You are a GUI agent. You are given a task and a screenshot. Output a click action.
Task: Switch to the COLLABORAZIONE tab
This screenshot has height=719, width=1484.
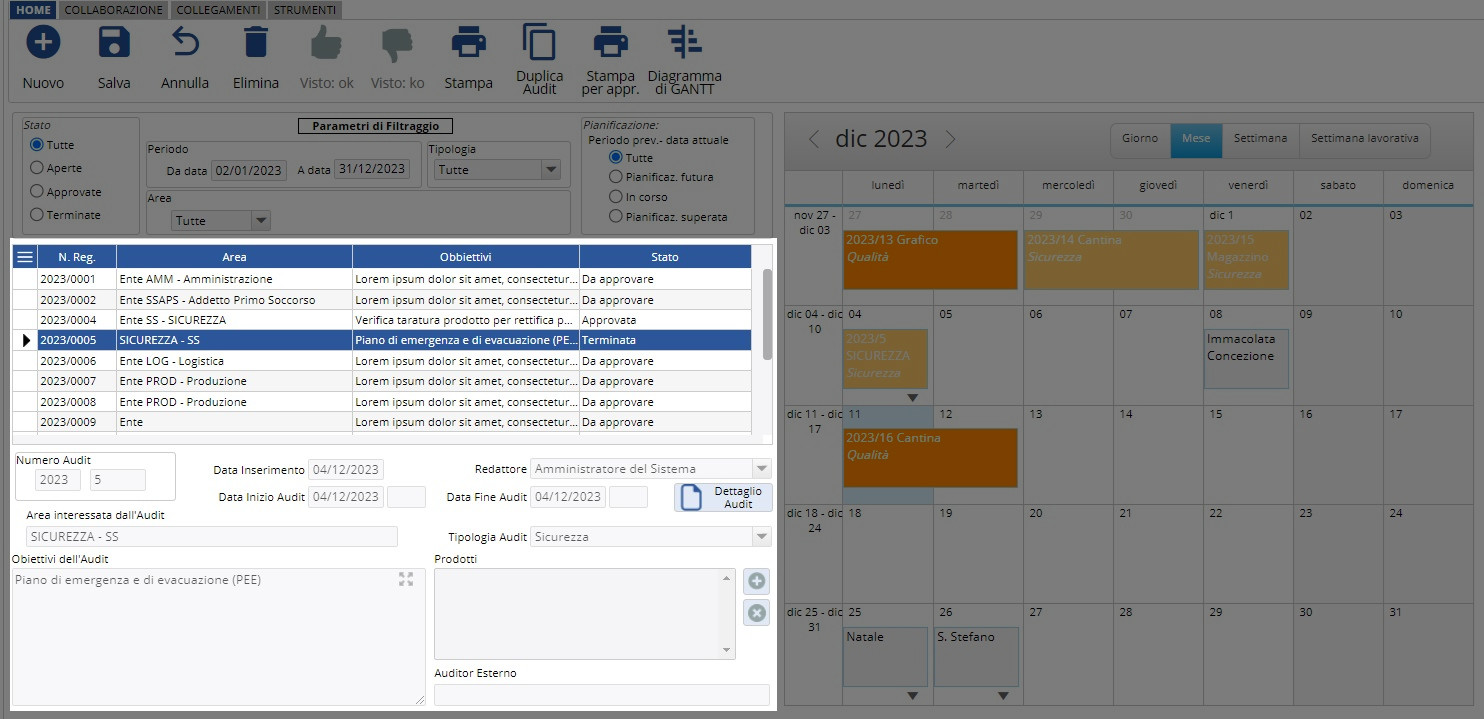point(113,10)
